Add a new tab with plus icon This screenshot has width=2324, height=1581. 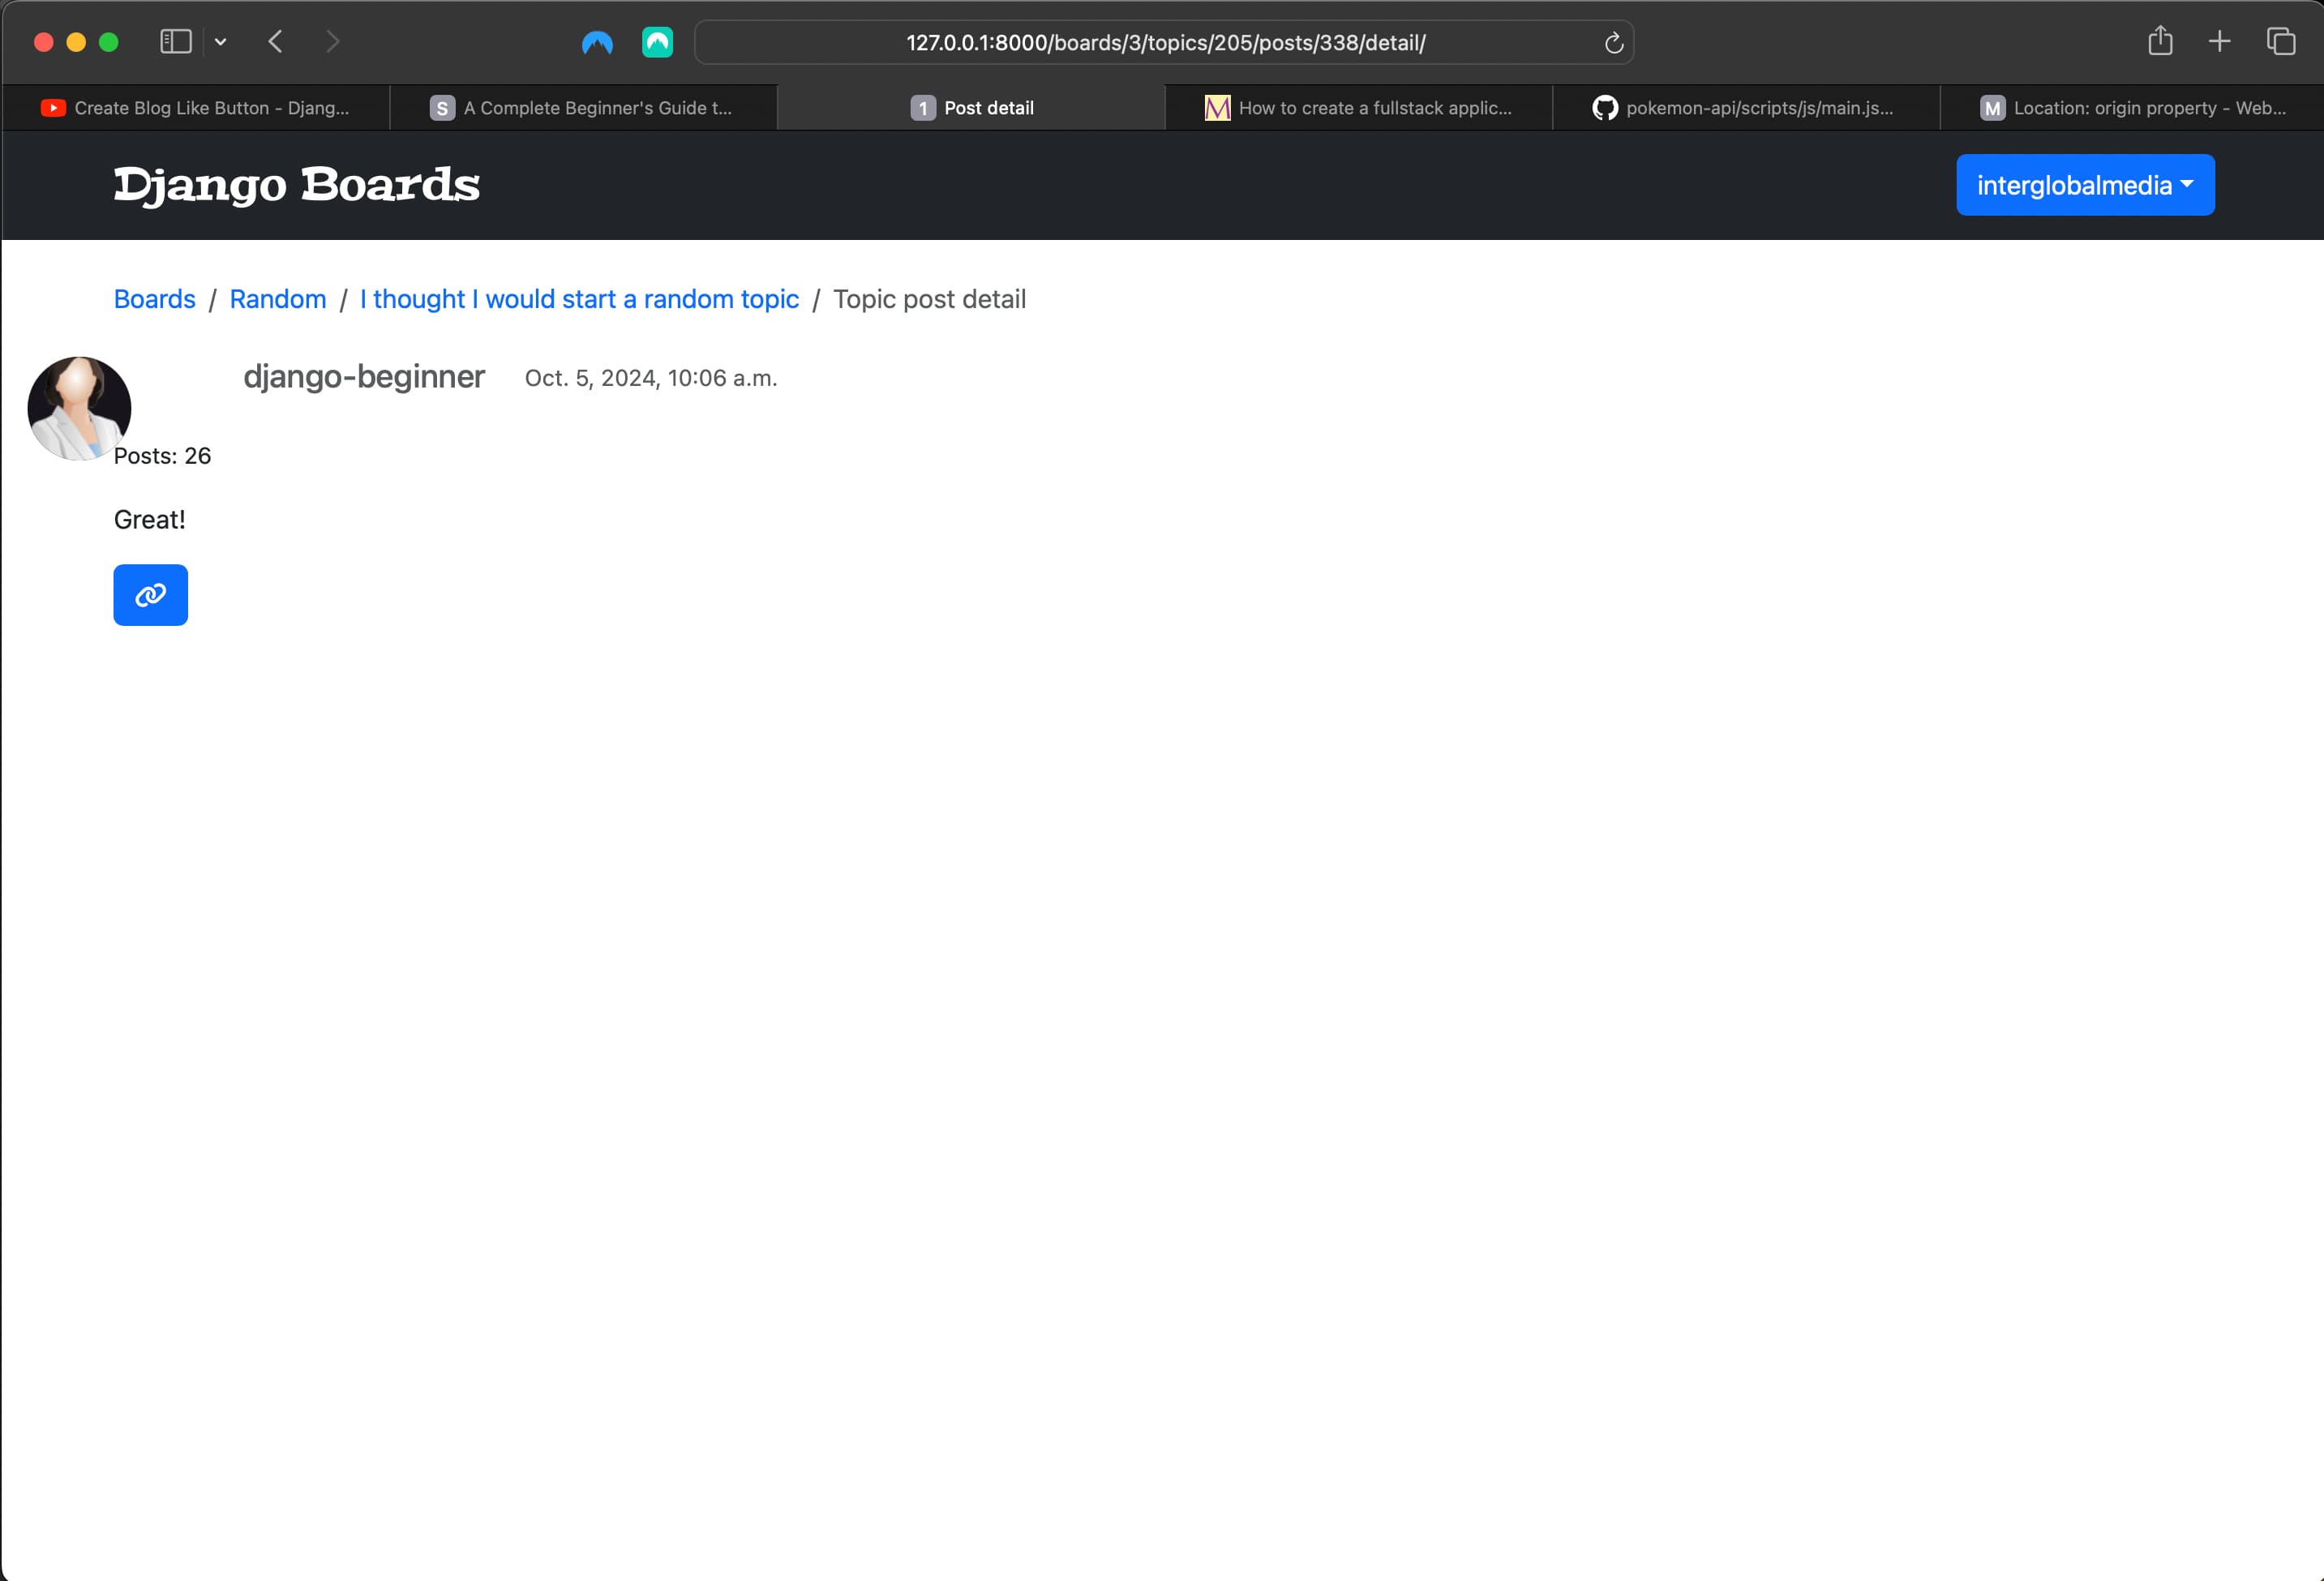(2219, 42)
